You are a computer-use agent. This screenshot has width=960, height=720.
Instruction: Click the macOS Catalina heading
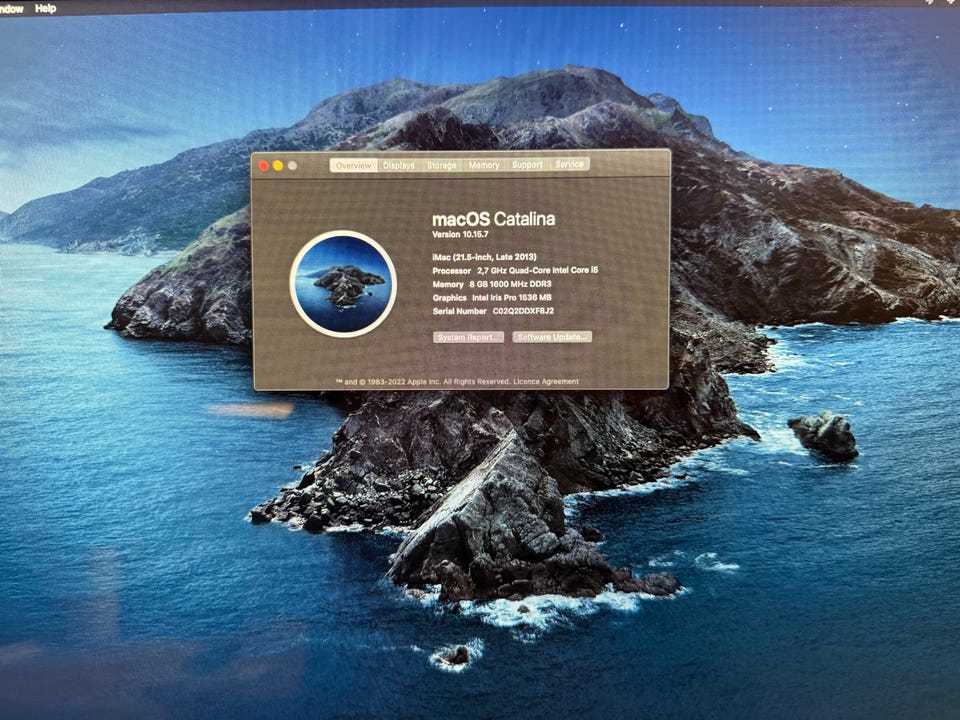[493, 219]
